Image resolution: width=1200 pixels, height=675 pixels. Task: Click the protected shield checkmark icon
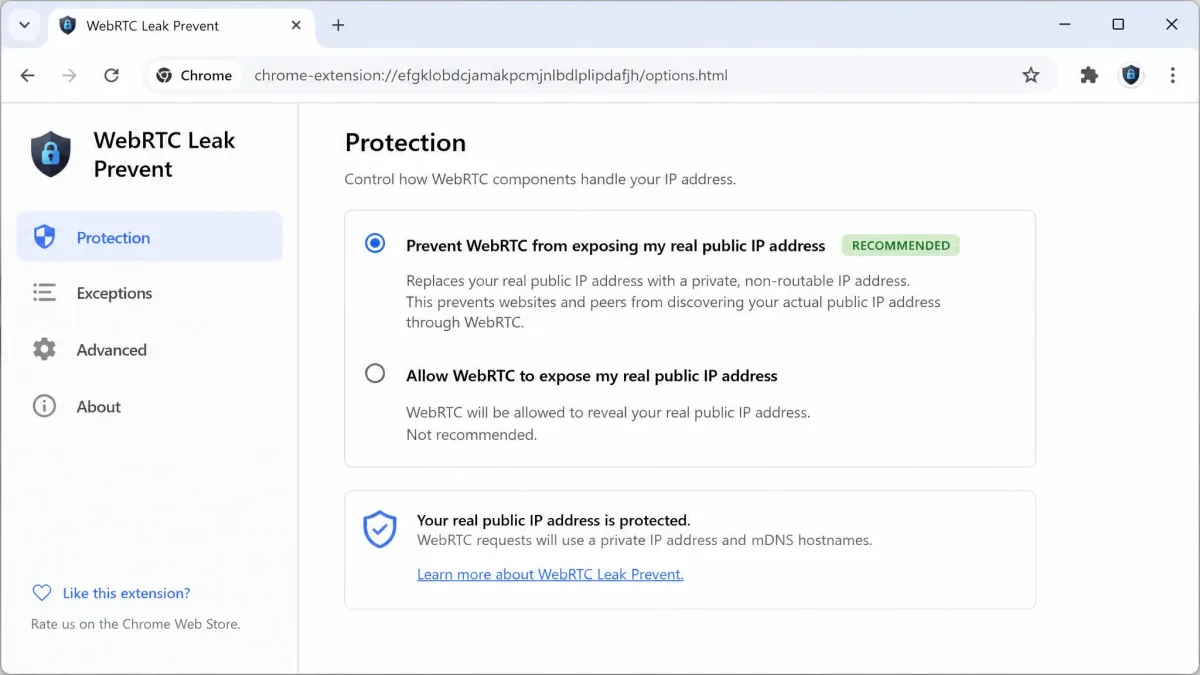tap(380, 529)
